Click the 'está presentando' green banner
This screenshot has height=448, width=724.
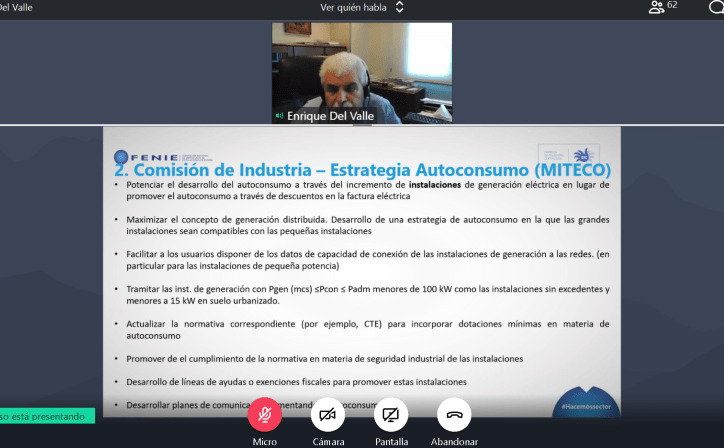(x=47, y=416)
